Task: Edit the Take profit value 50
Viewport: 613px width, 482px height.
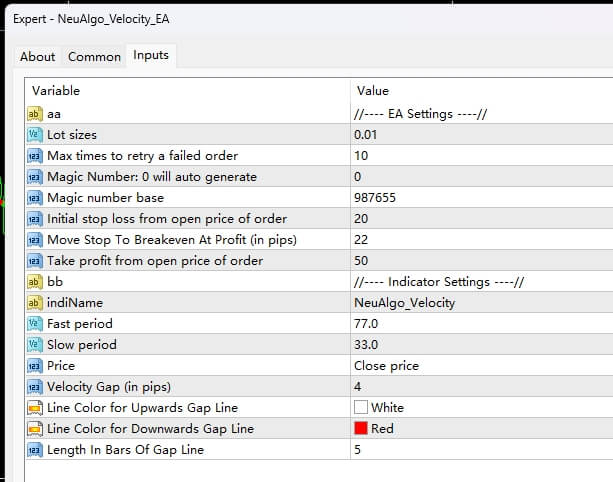Action: [x=480, y=260]
